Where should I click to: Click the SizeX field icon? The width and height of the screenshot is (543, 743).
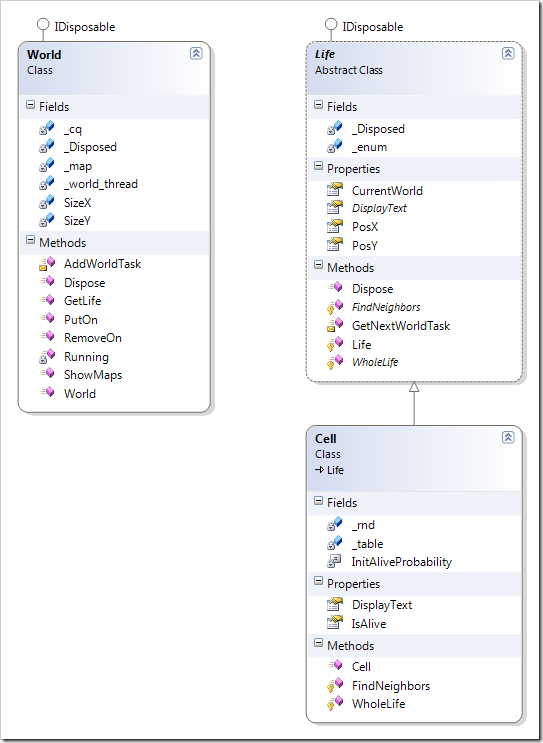click(46, 202)
